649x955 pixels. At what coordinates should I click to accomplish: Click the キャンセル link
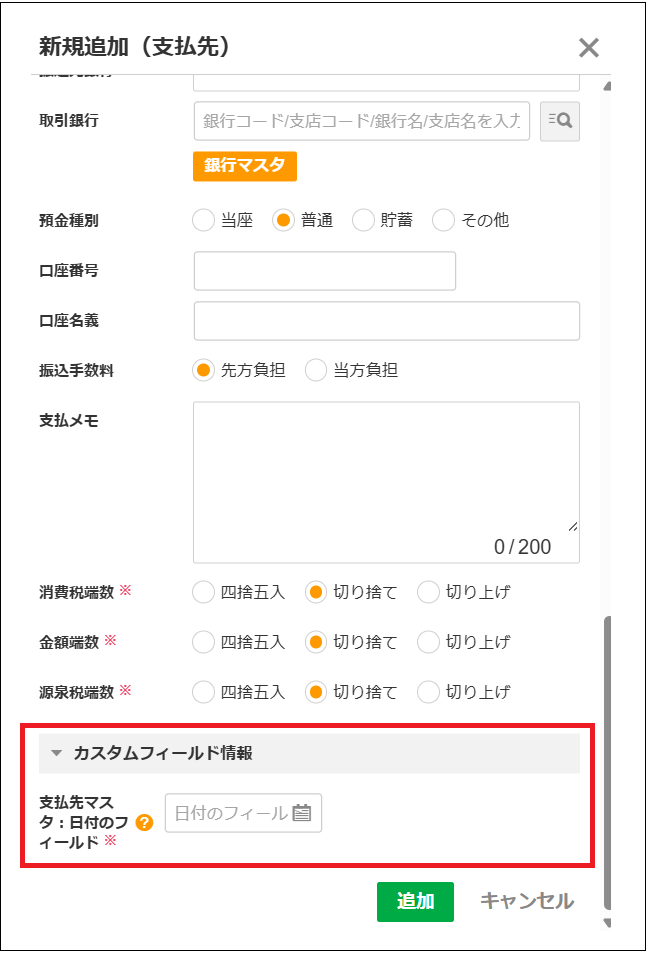527,901
